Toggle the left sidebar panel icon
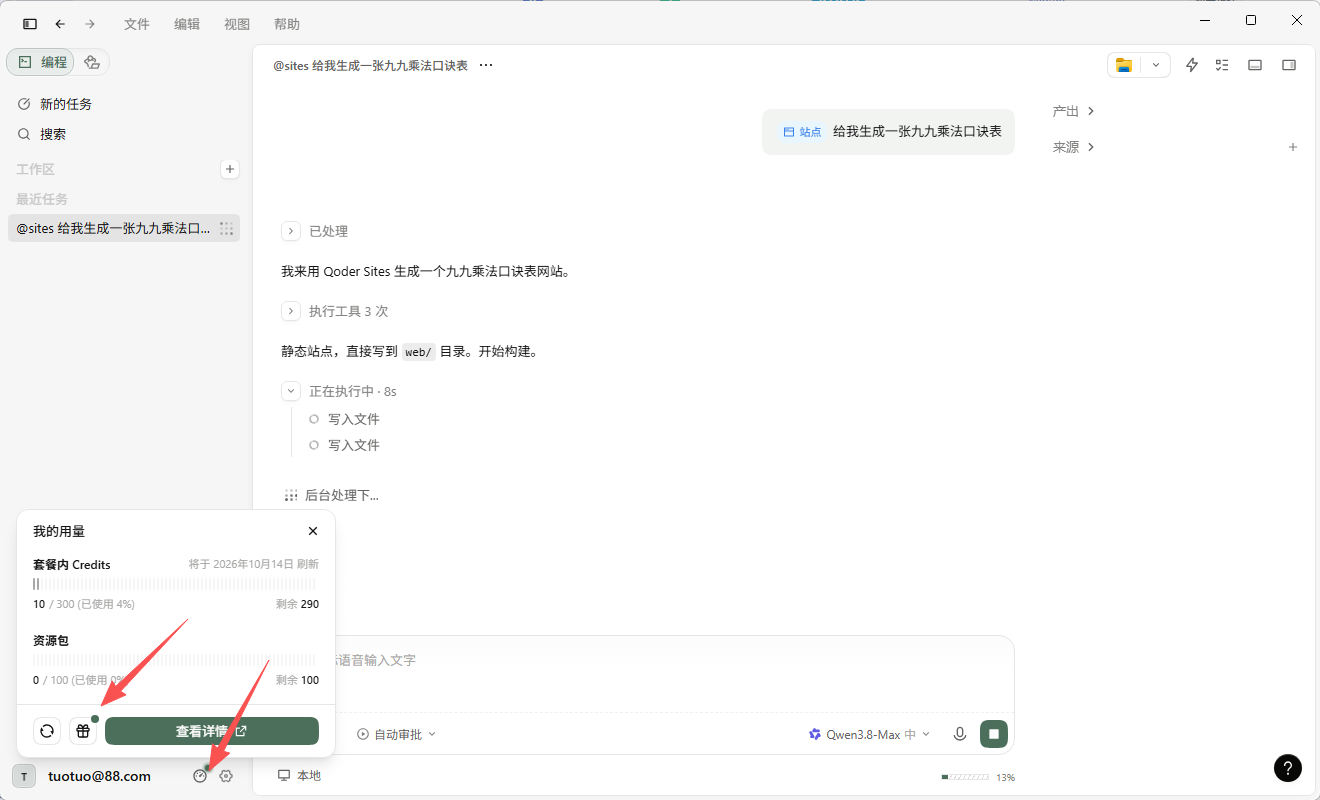 point(30,24)
